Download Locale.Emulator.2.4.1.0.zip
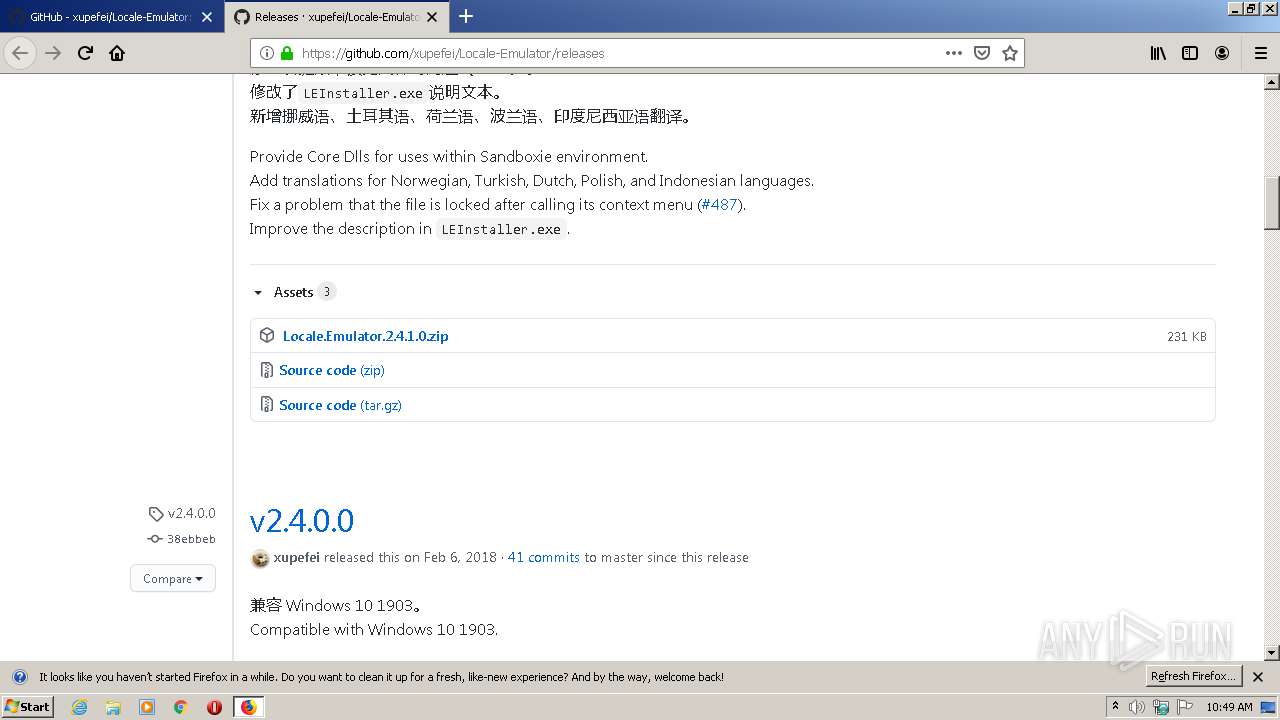1280x720 pixels. click(x=365, y=336)
